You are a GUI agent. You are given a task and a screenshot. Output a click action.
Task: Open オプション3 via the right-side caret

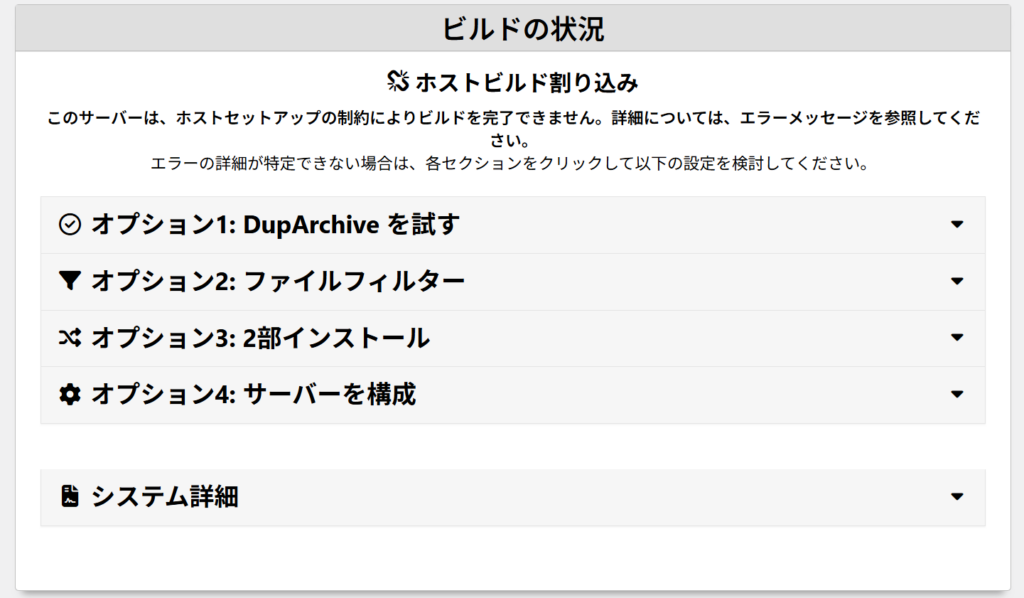[x=957, y=338]
